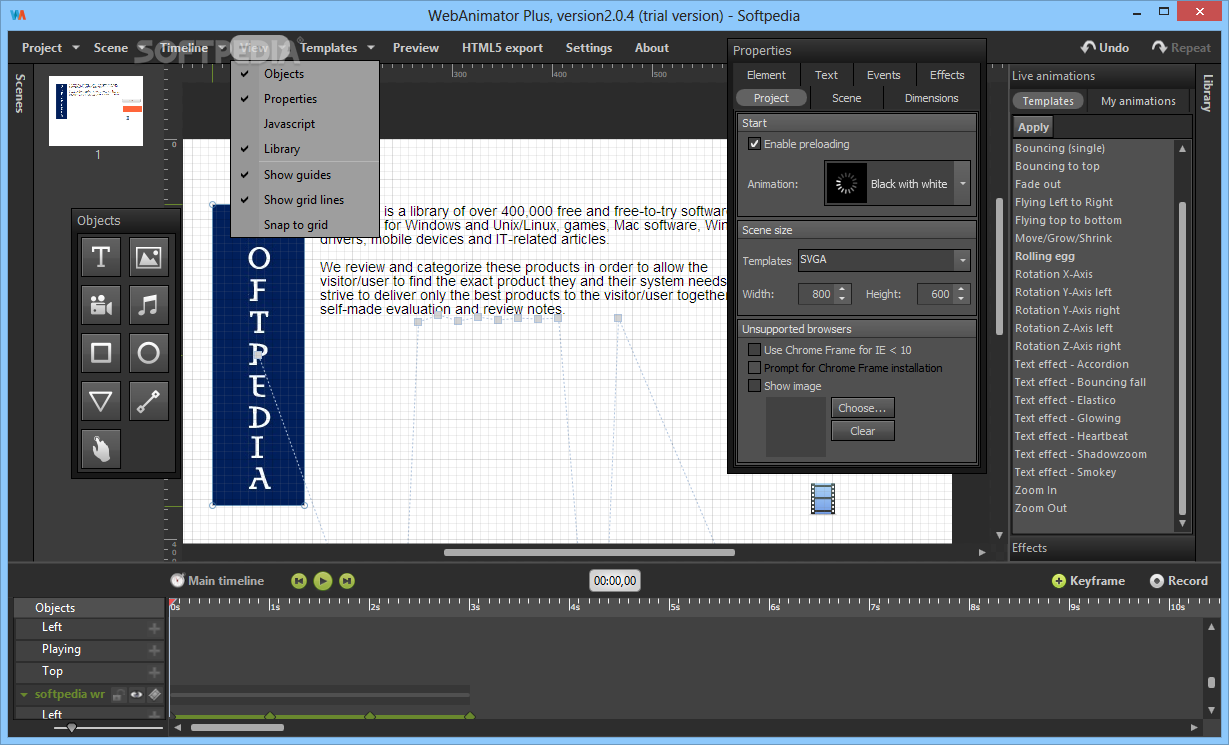
Task: Open the About menu
Action: click(652, 47)
